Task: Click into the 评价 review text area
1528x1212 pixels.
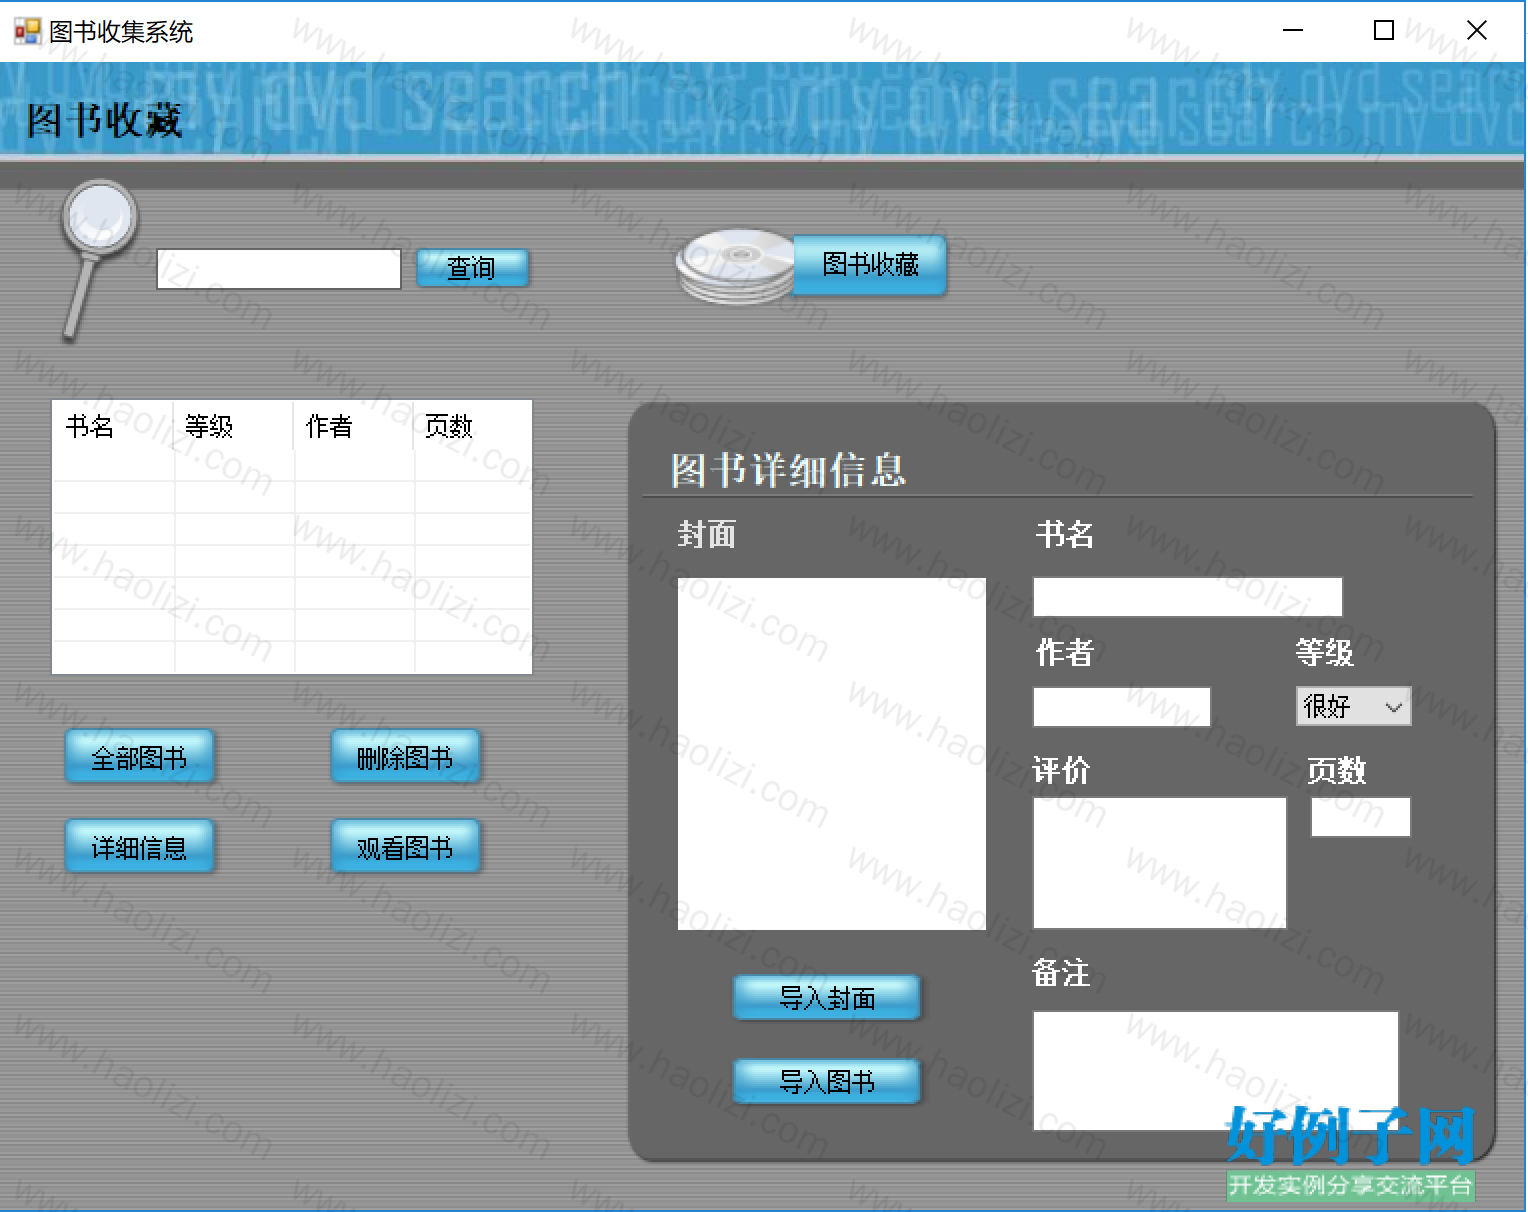Action: (x=1159, y=863)
